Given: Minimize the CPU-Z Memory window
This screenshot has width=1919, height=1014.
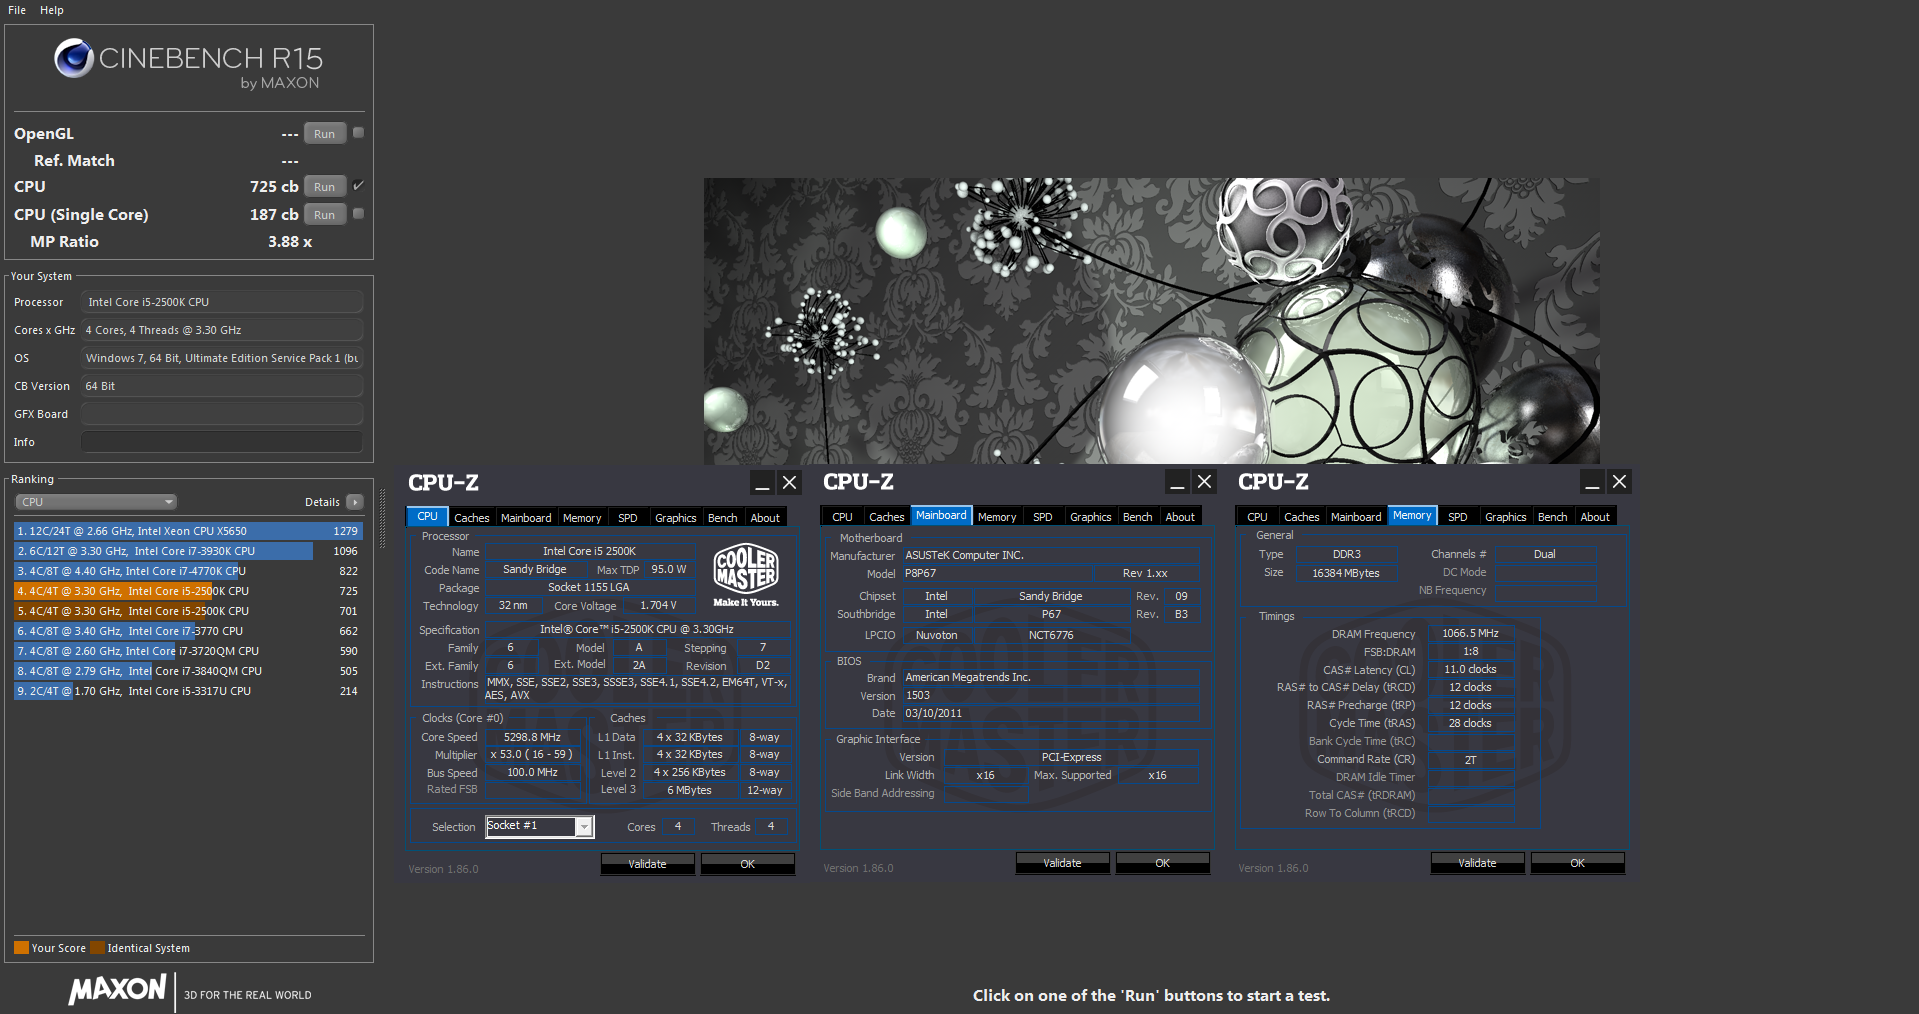Looking at the screenshot, I should pyautogui.click(x=1593, y=482).
